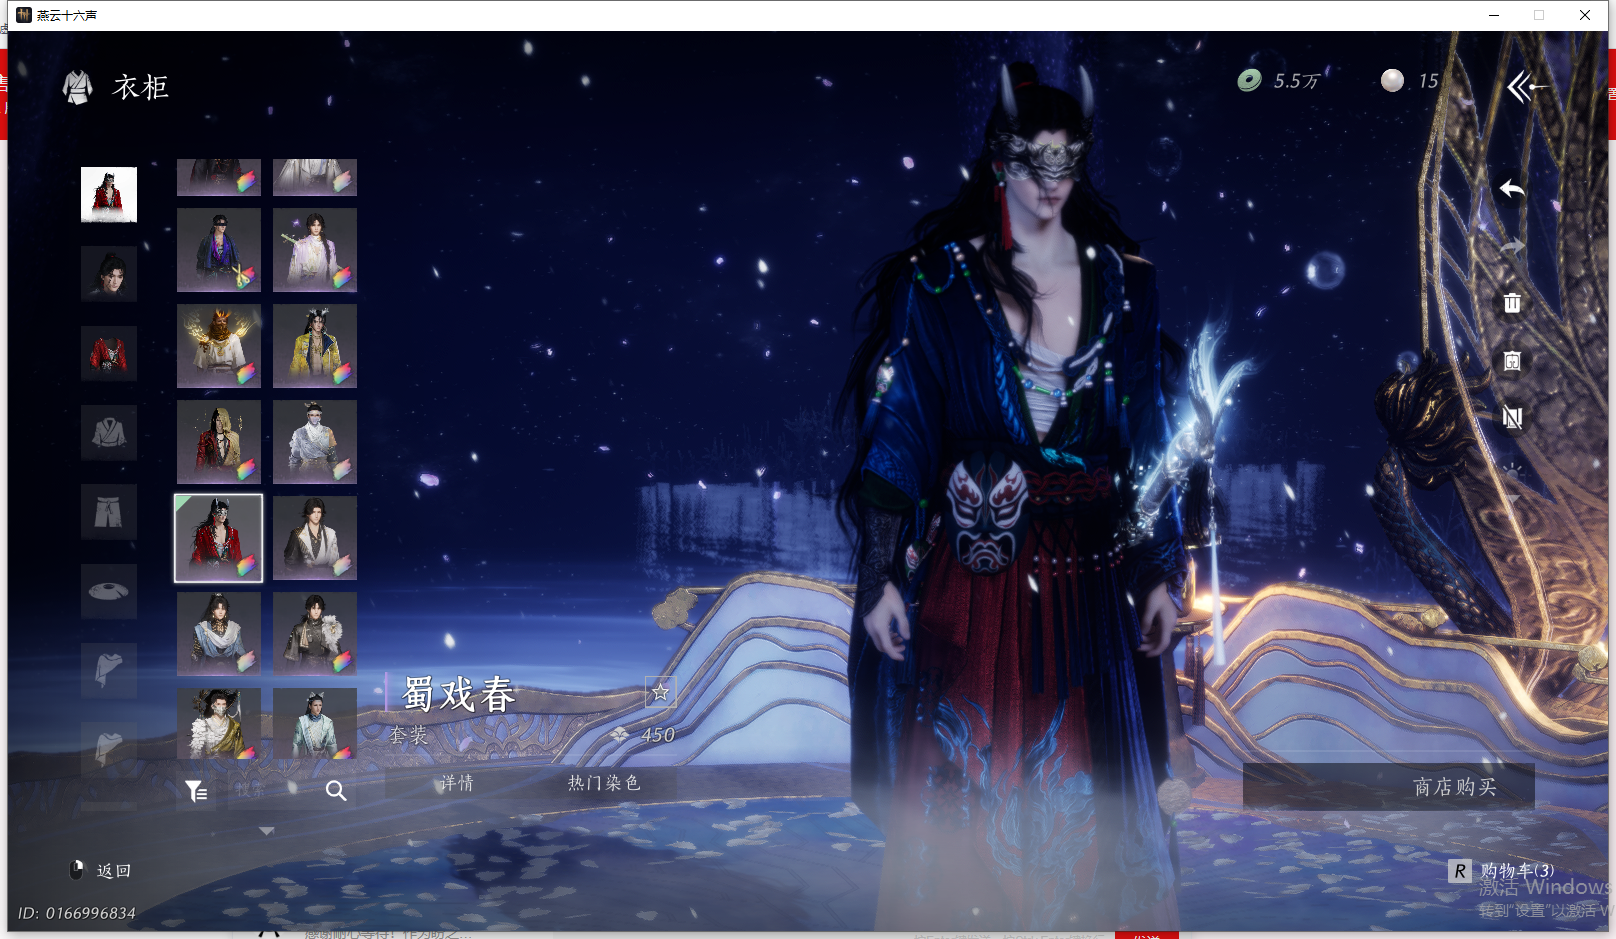Click the 商店购买 button
This screenshot has width=1616, height=939.
click(1455, 787)
